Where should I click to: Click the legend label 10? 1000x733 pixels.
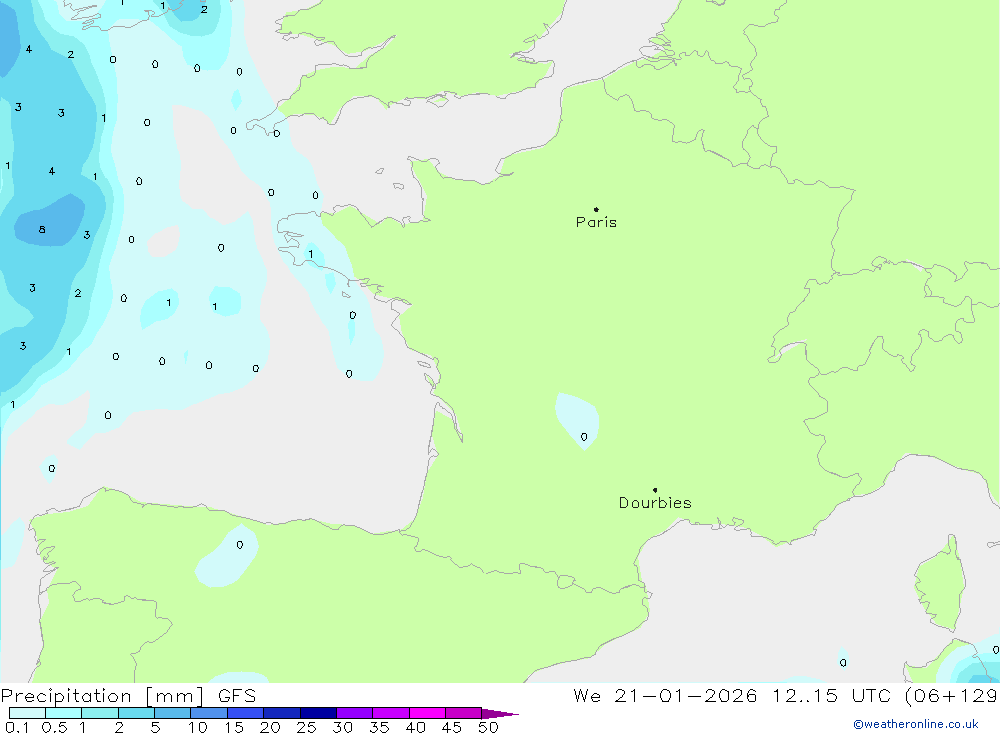[x=198, y=727]
